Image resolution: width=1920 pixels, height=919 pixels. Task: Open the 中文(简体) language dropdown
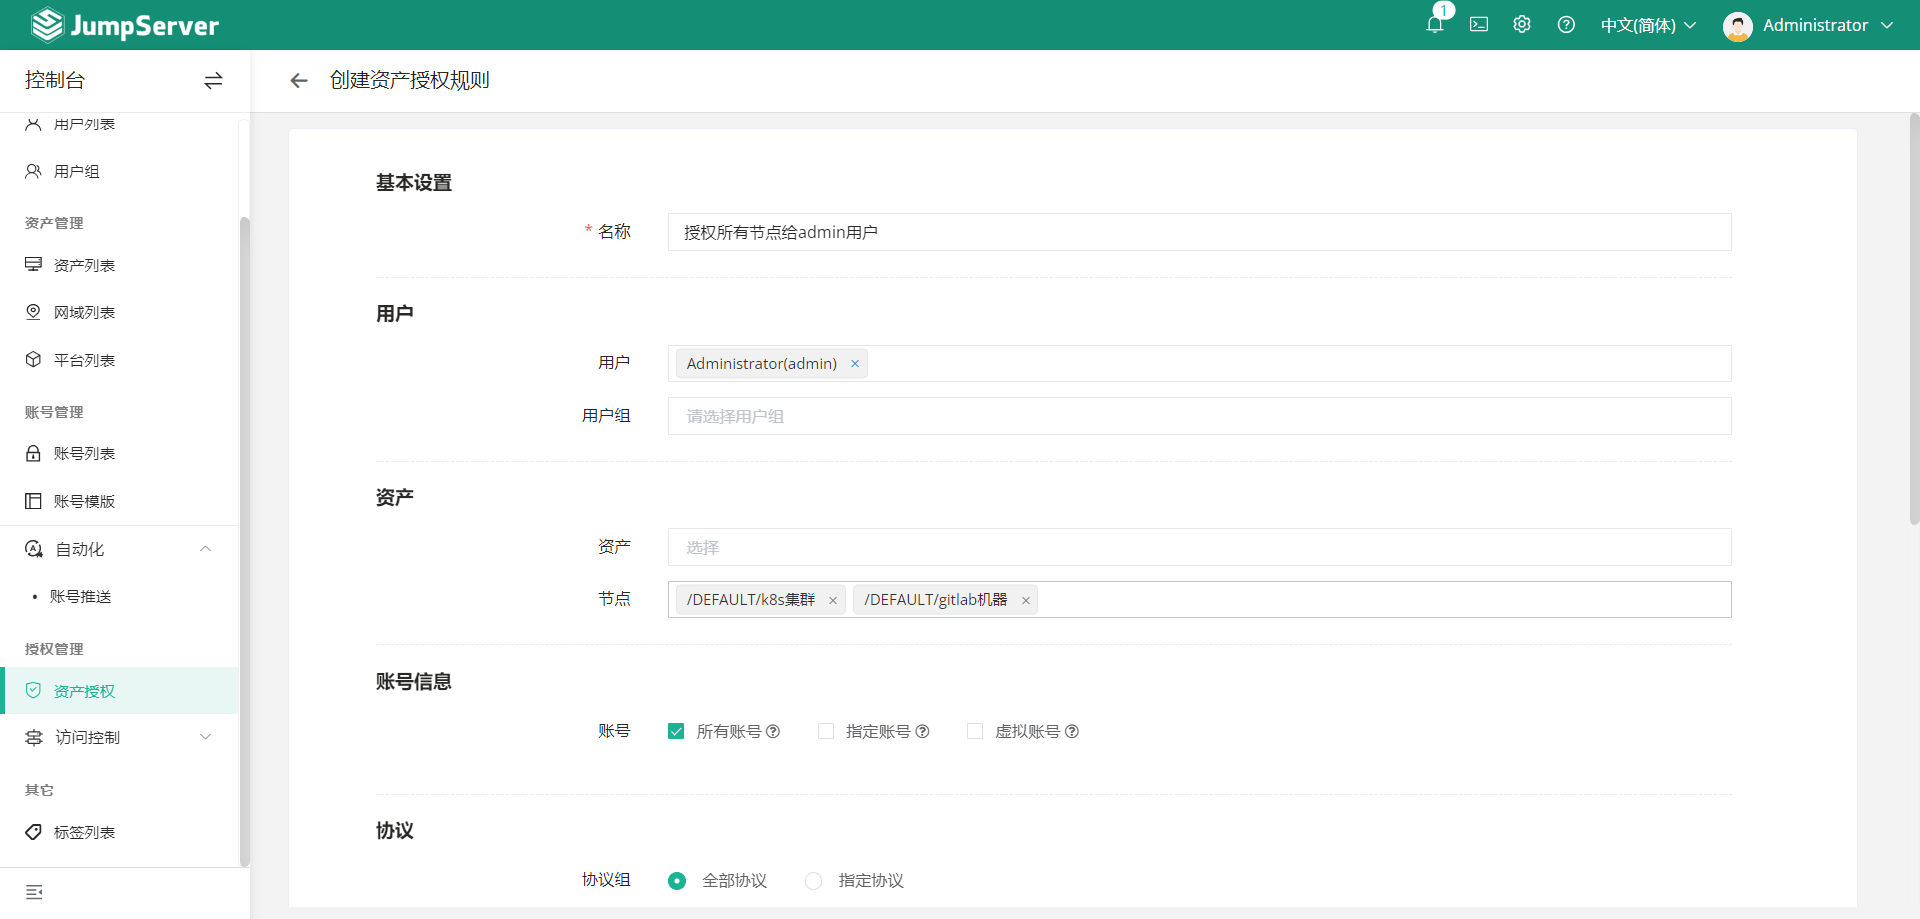[x=1648, y=25]
